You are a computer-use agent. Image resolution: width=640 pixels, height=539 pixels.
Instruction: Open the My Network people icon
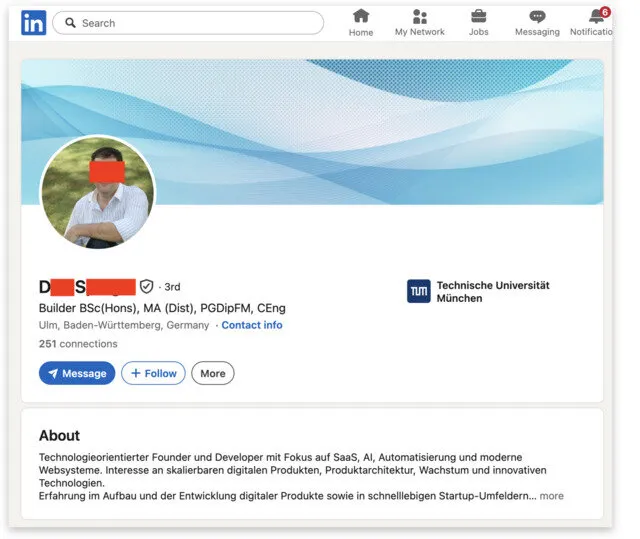(x=420, y=17)
